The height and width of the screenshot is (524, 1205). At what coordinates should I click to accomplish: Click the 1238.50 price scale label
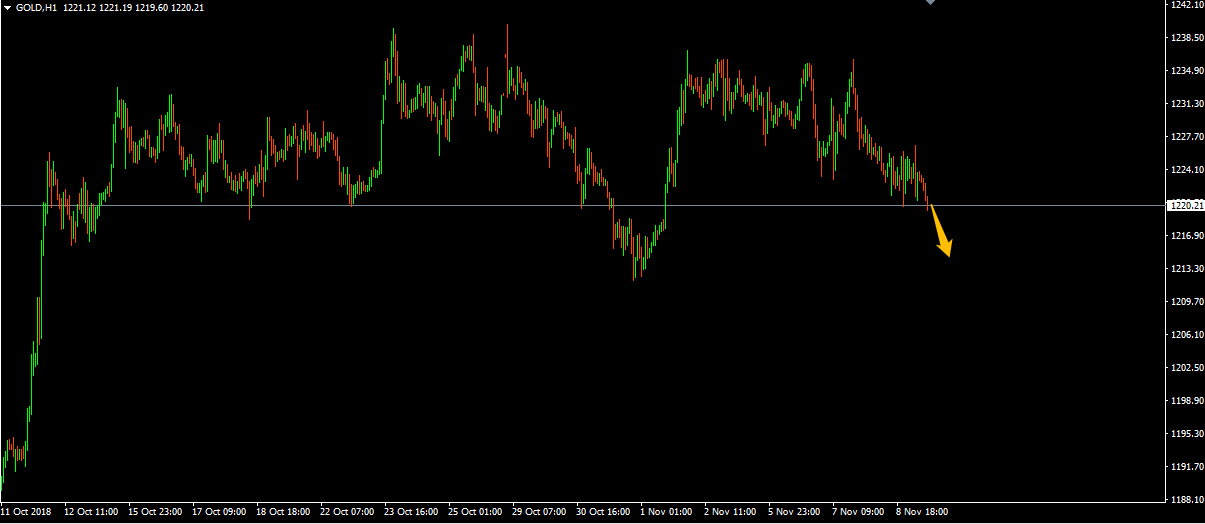pos(1186,38)
